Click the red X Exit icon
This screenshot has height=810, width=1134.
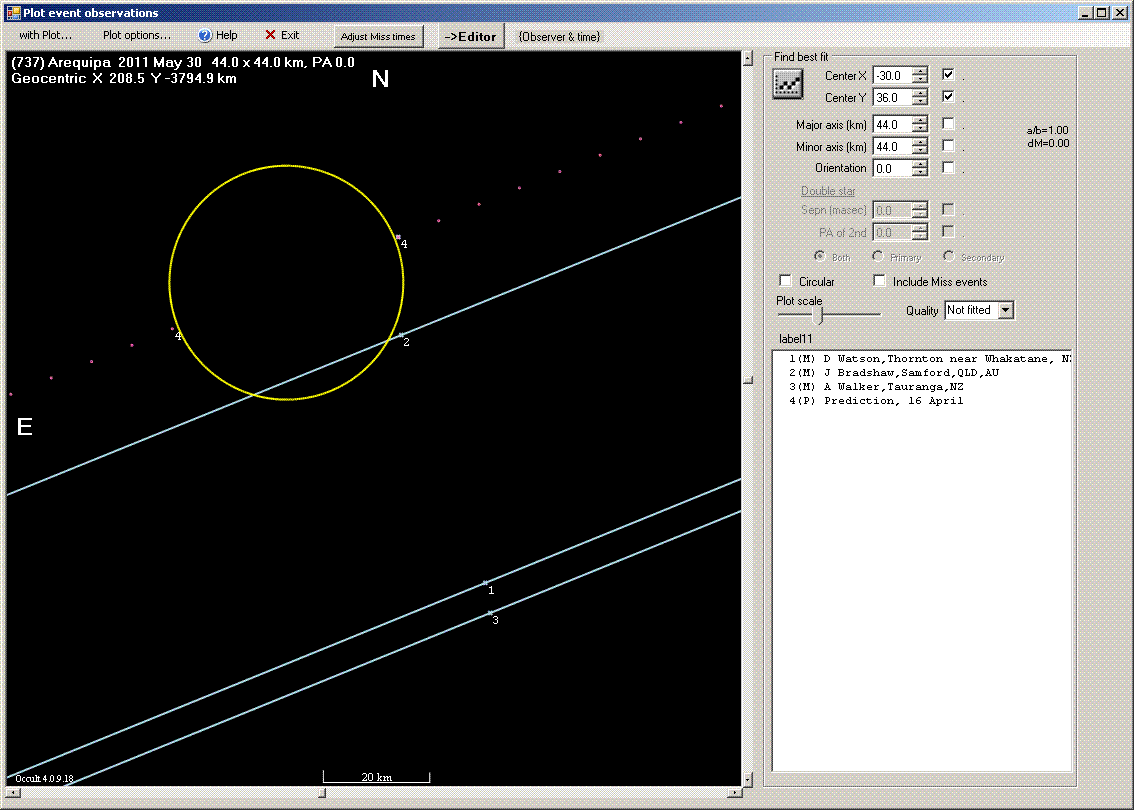tap(270, 35)
